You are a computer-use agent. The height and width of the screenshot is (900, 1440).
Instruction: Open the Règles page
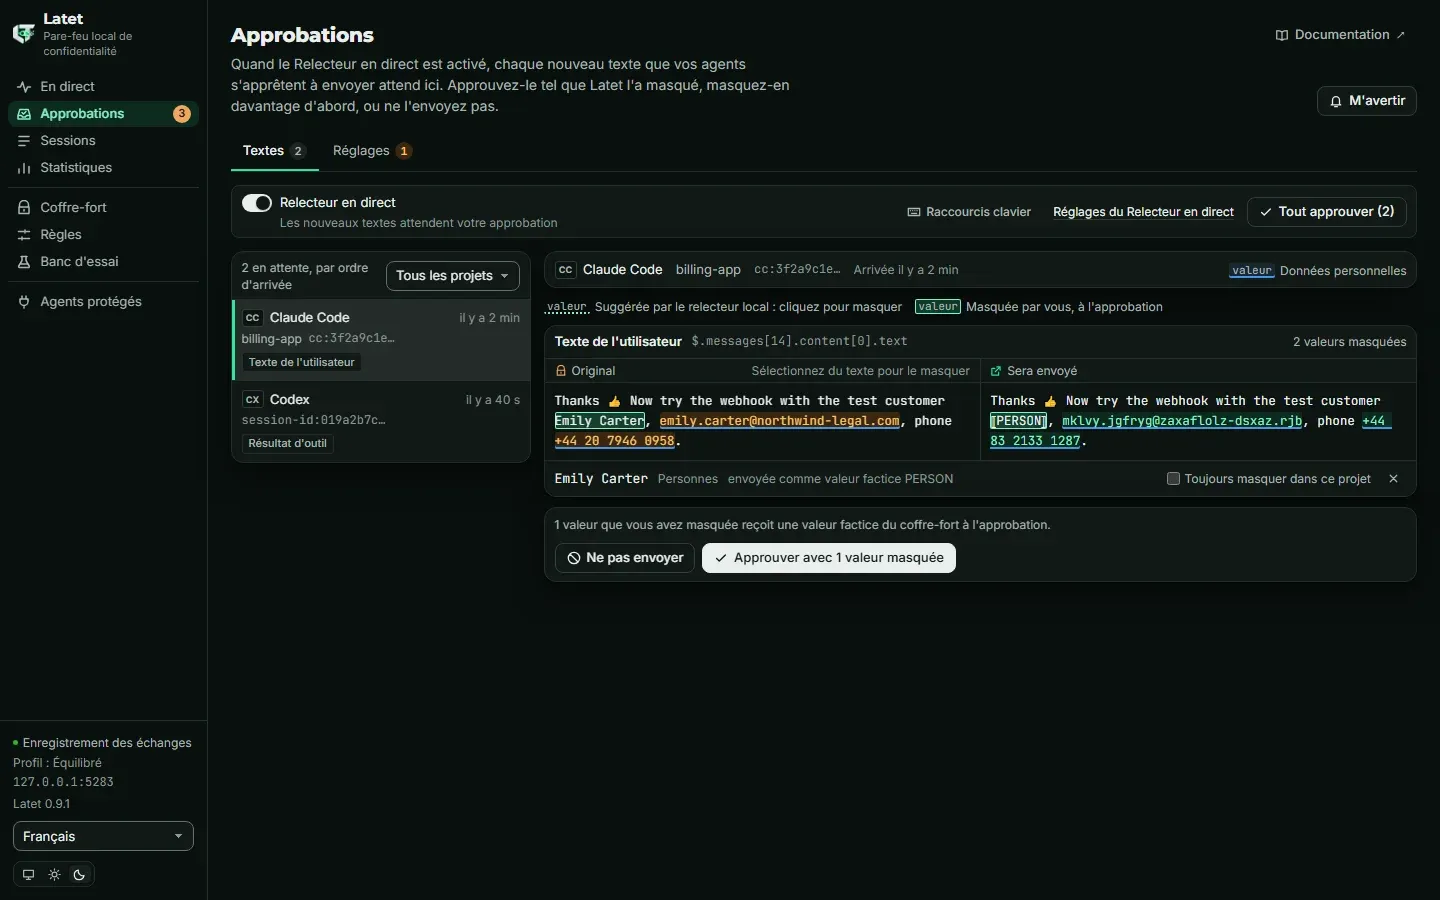(103, 235)
